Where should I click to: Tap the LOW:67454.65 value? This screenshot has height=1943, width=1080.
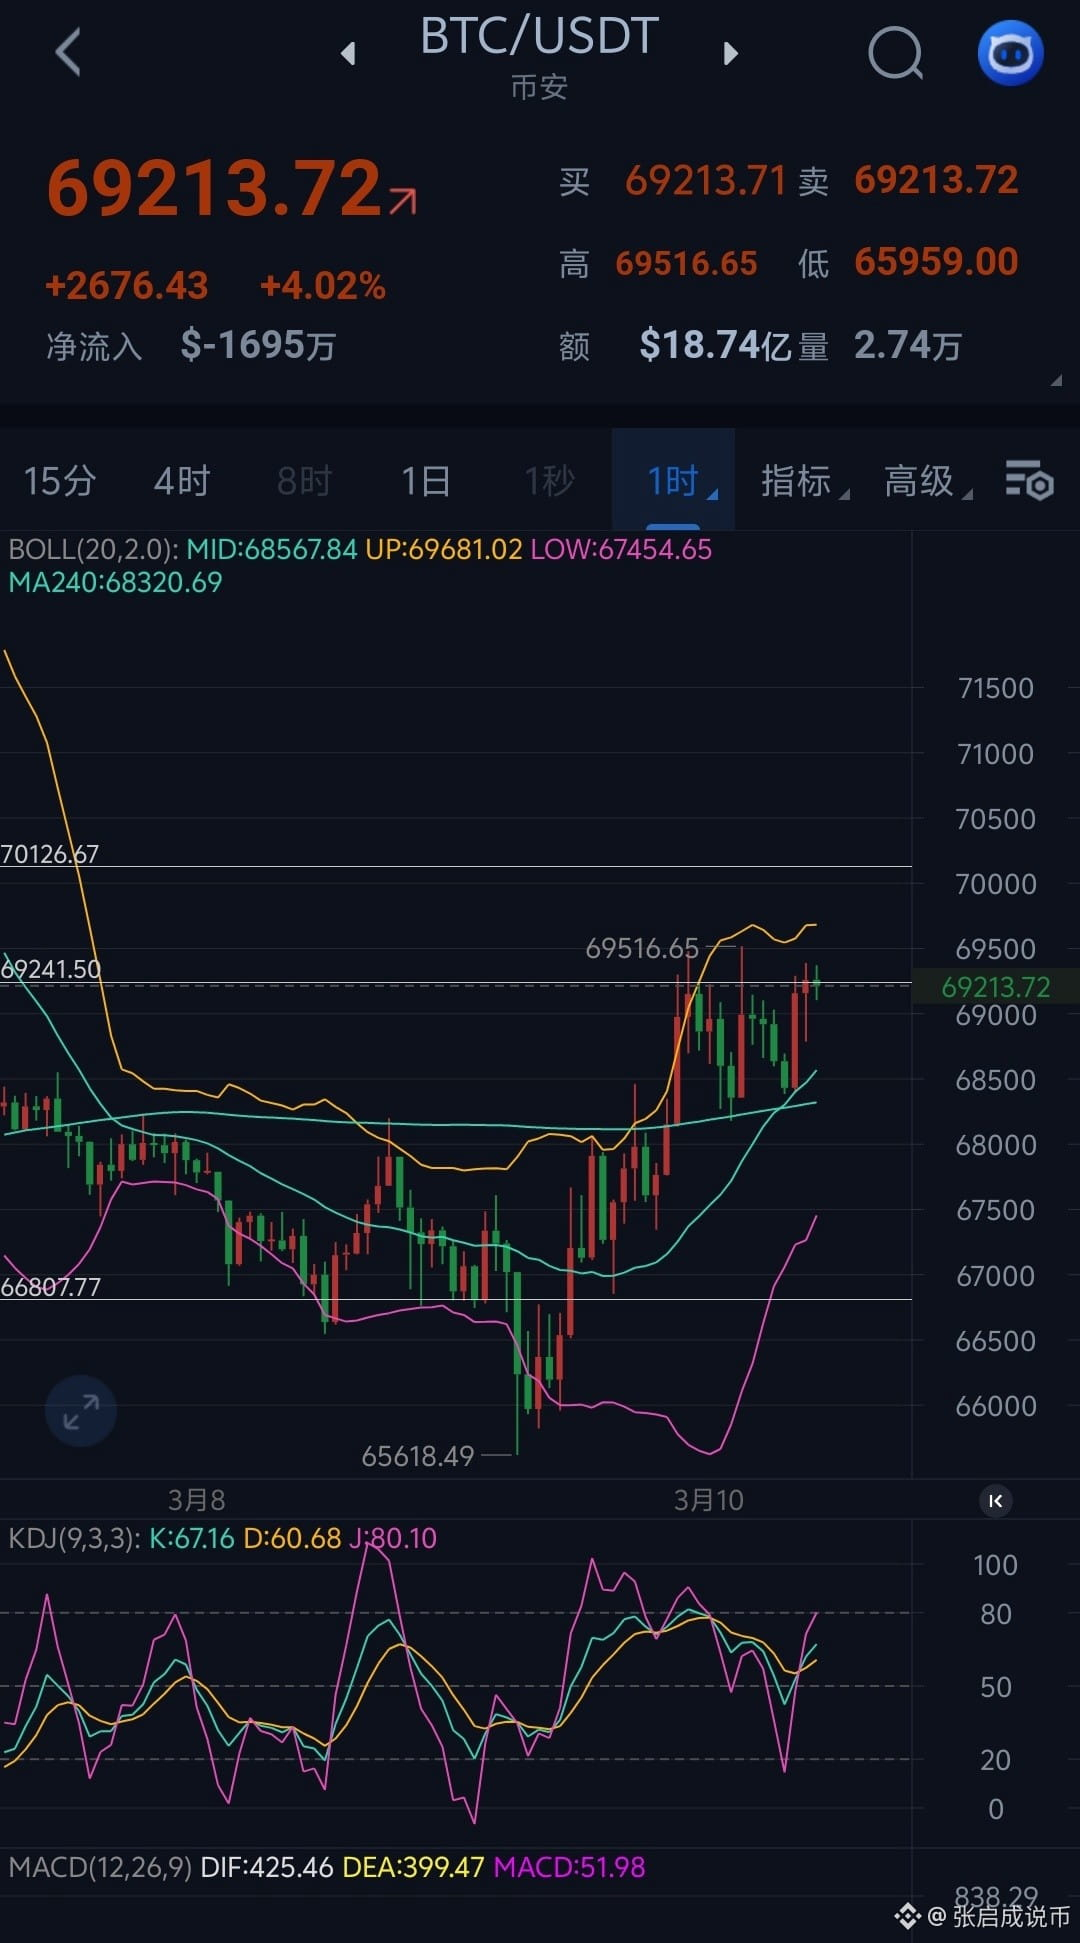621,549
